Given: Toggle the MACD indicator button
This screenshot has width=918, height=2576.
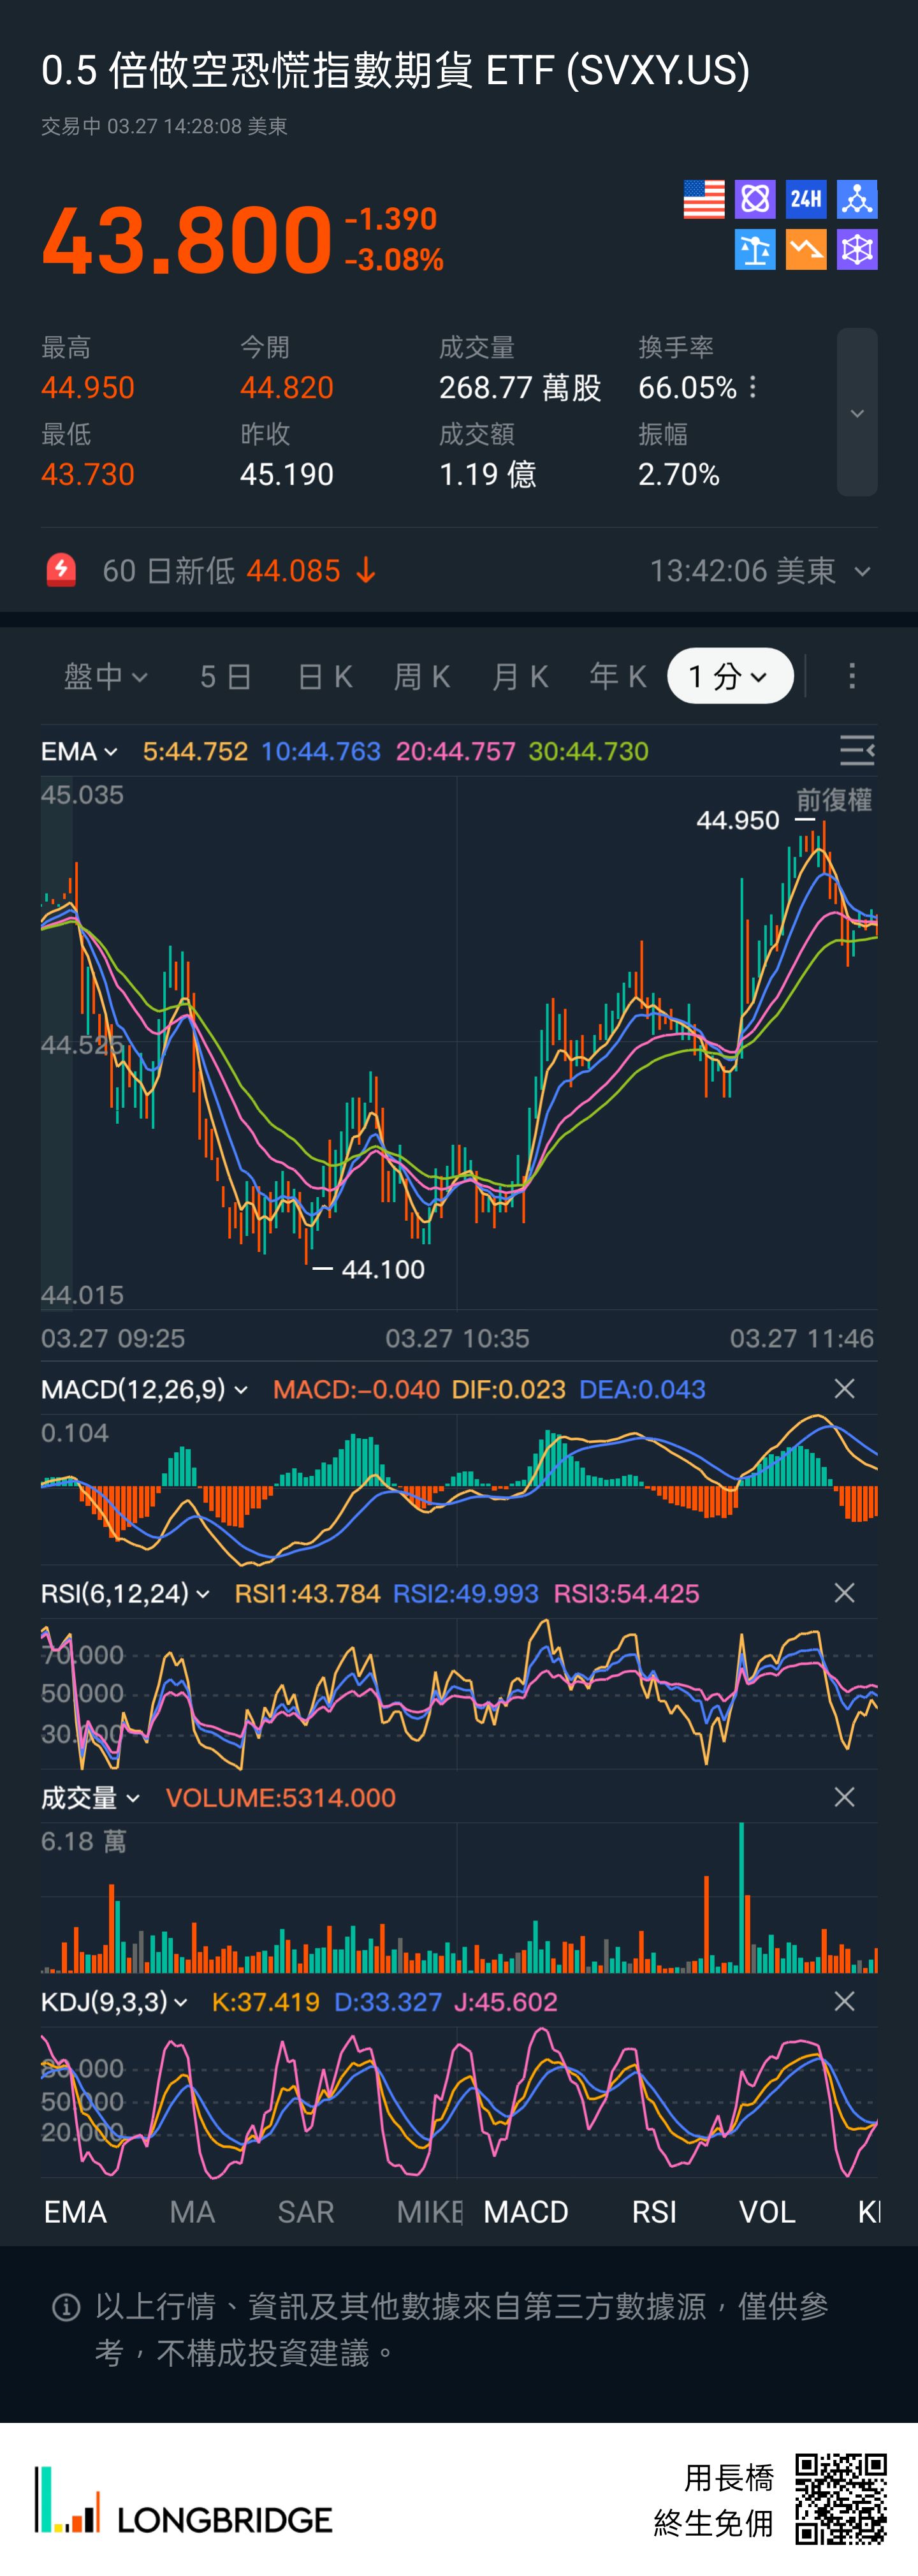Looking at the screenshot, I should pos(526,2212).
